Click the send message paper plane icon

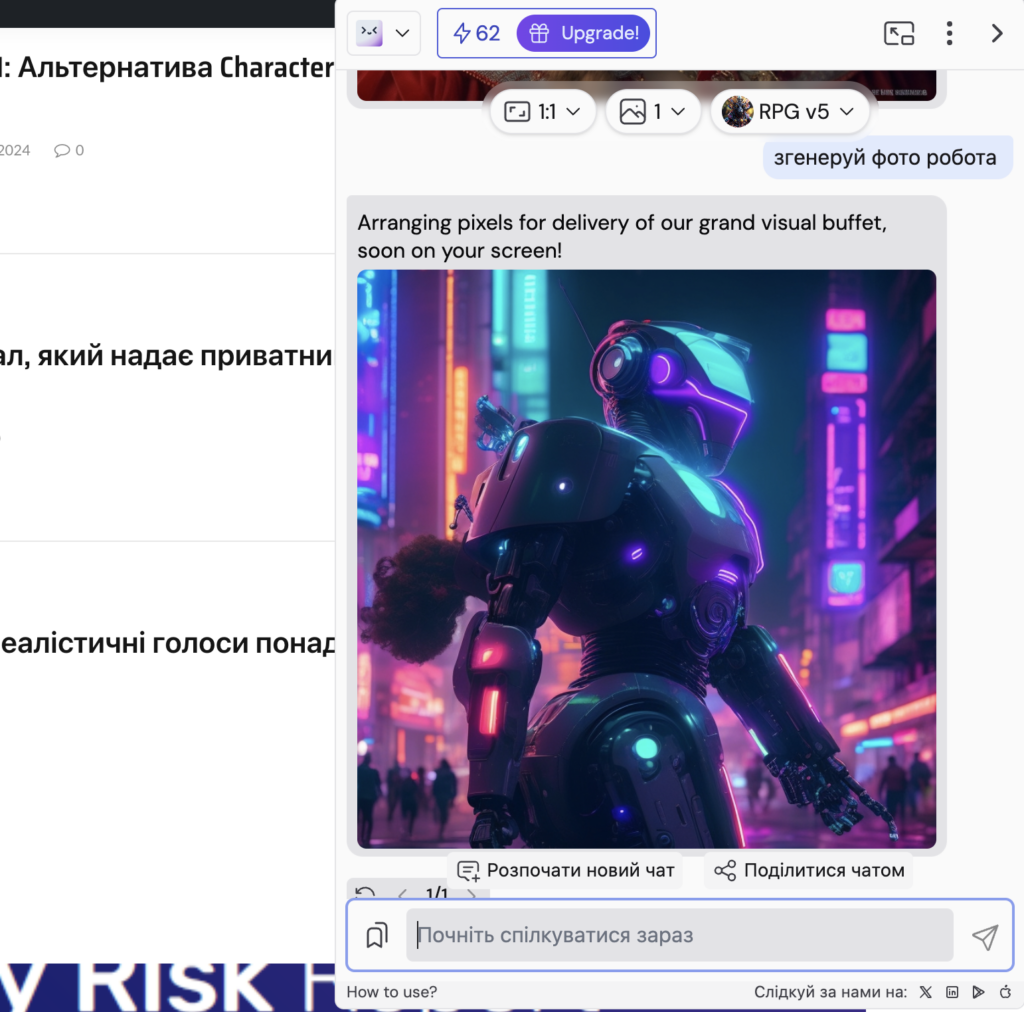point(985,936)
